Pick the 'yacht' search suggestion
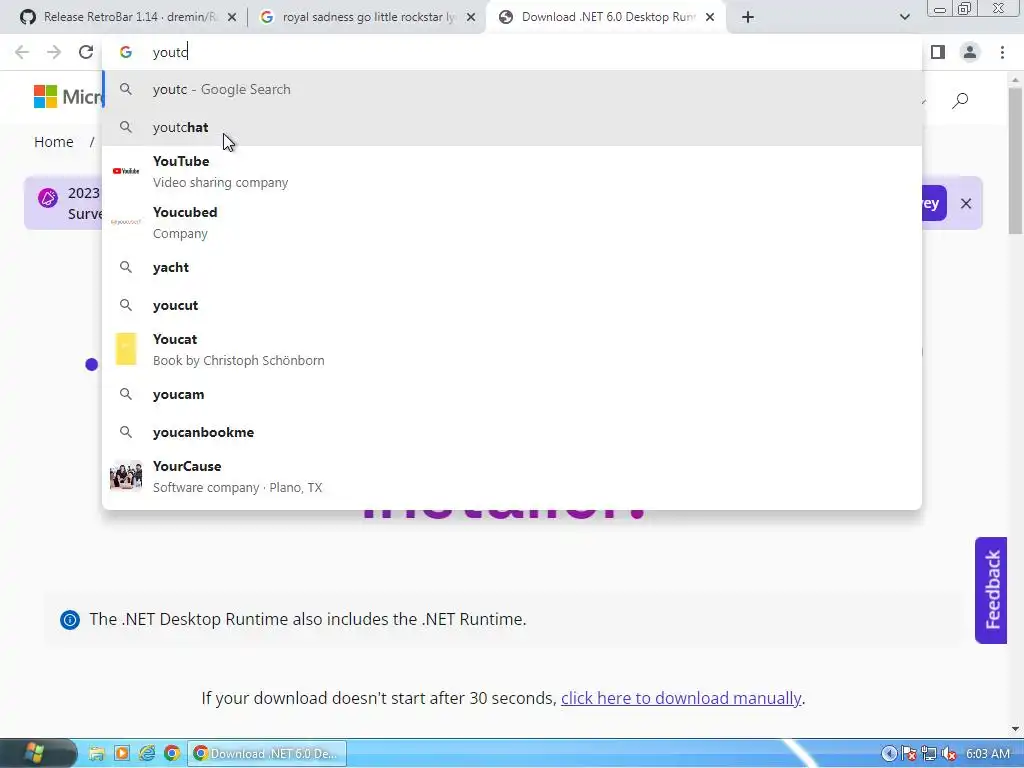Image resolution: width=1024 pixels, height=768 pixels. click(512, 267)
